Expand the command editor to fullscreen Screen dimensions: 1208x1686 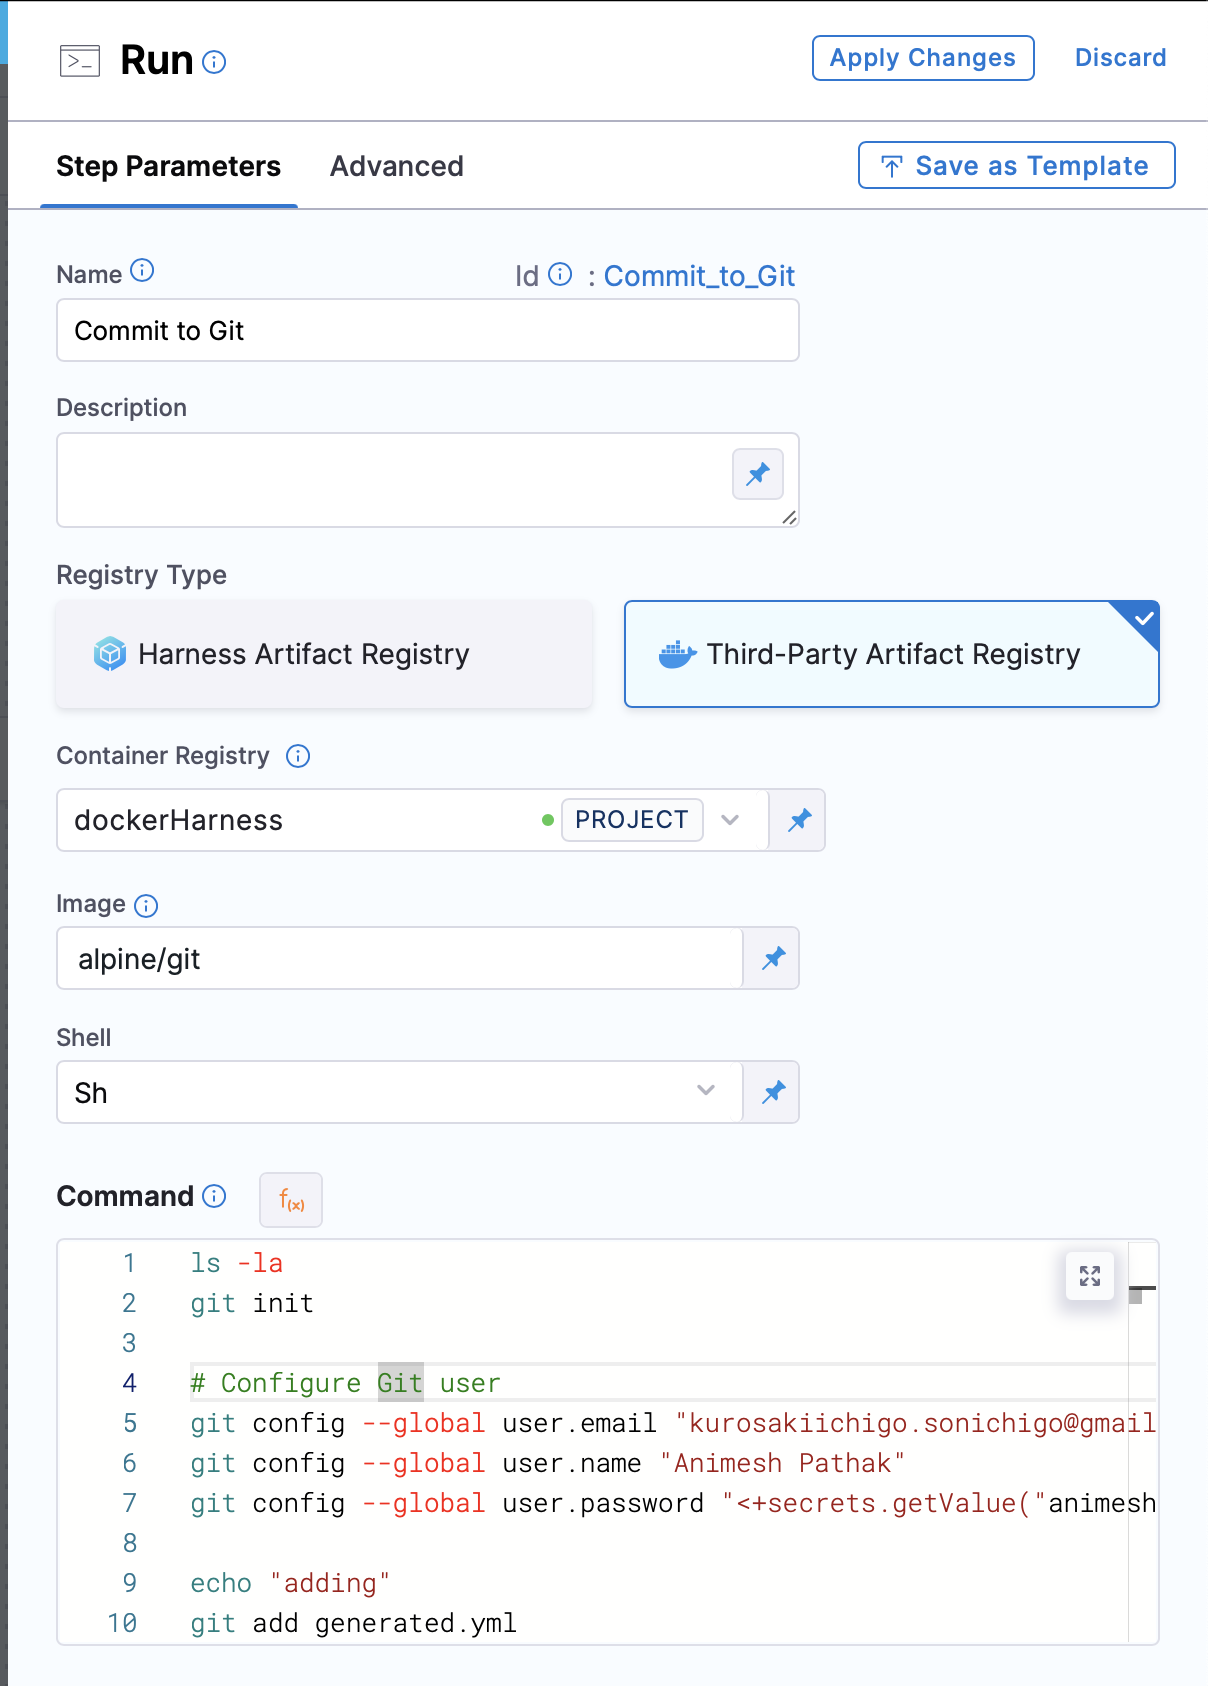coord(1090,1276)
